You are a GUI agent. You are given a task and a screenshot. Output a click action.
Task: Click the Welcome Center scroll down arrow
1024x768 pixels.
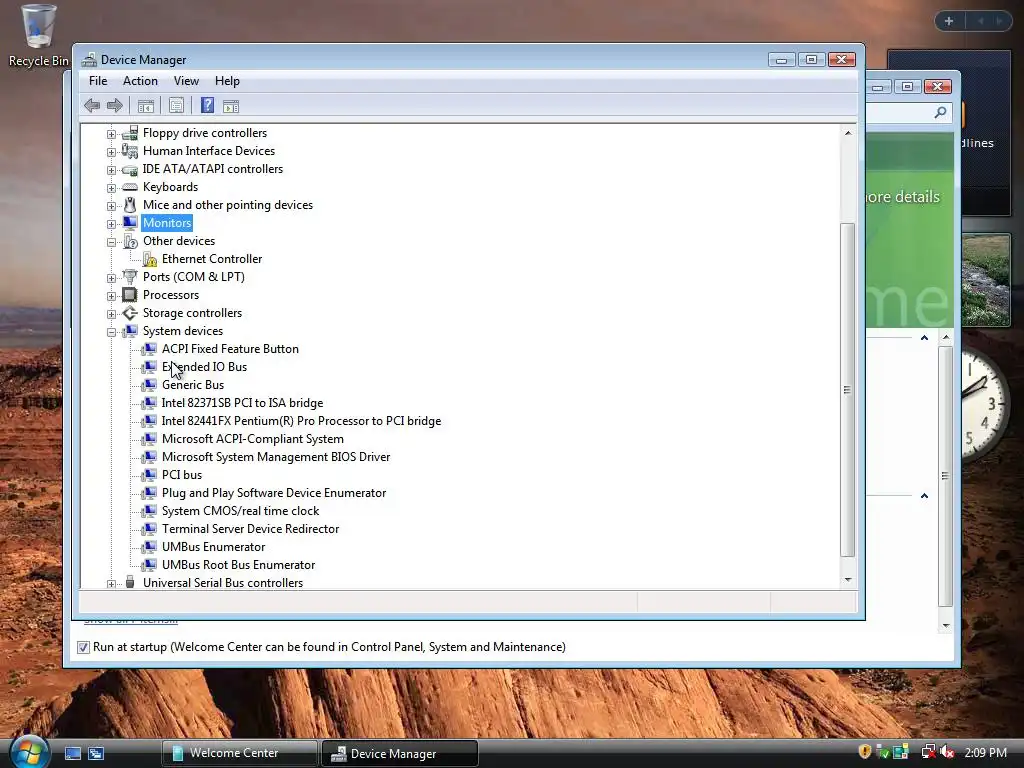(x=946, y=626)
